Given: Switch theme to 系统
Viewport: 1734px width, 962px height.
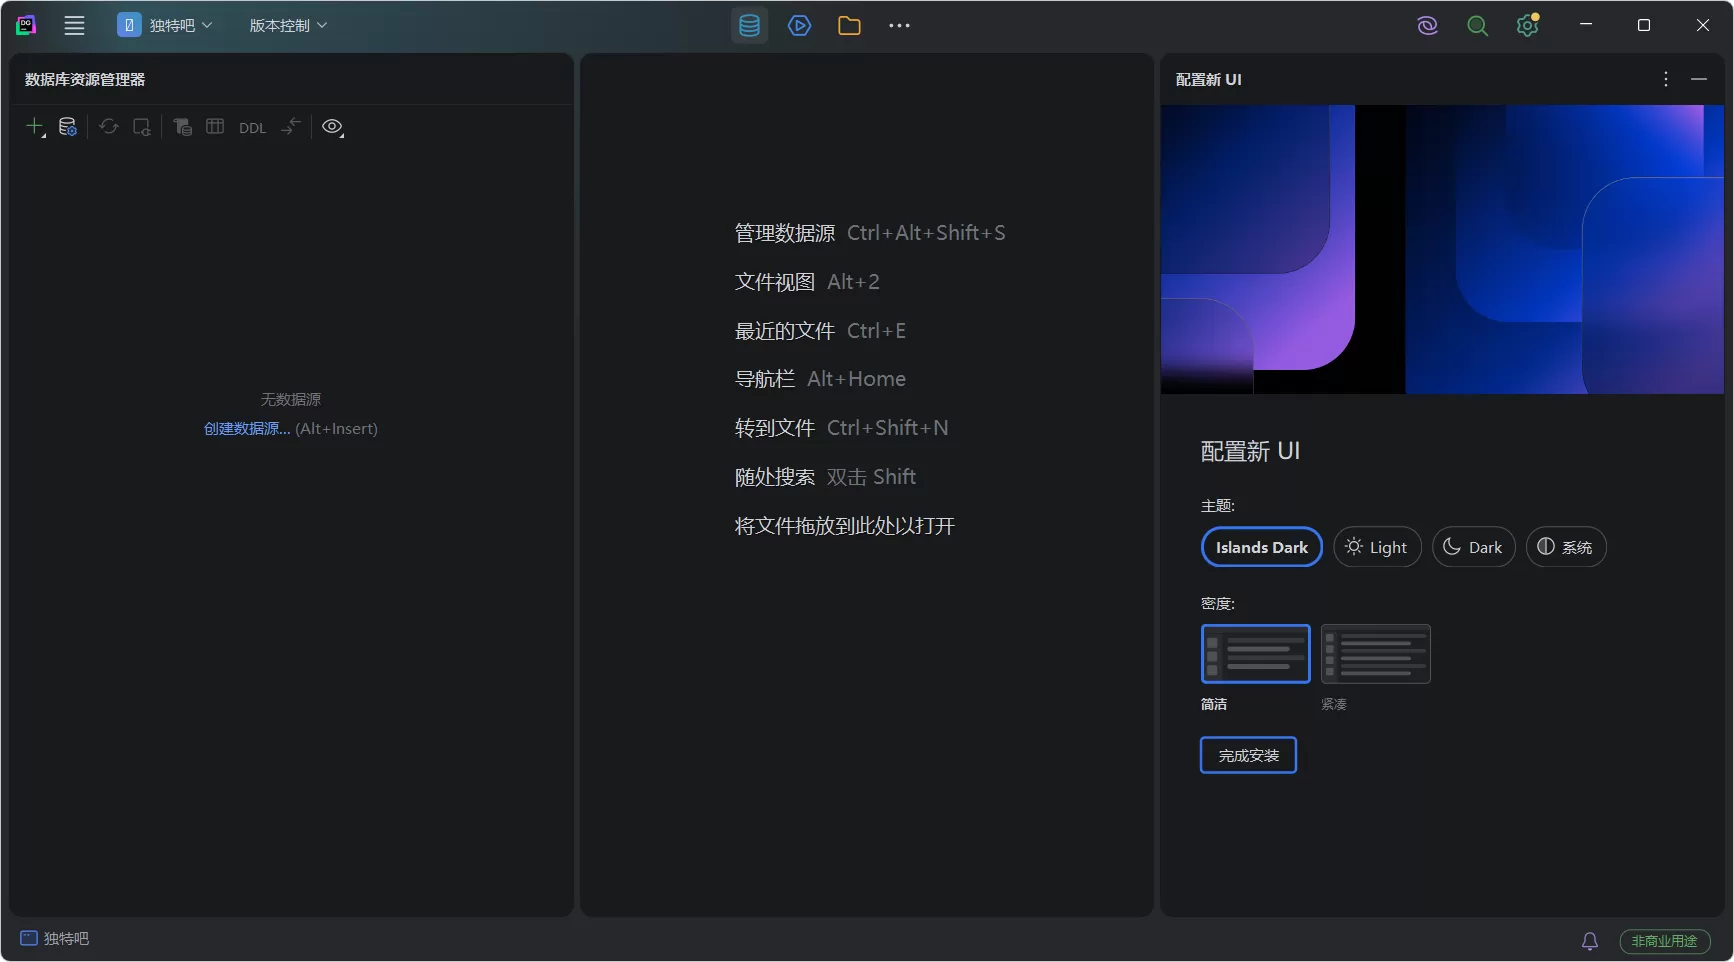Looking at the screenshot, I should pos(1566,547).
